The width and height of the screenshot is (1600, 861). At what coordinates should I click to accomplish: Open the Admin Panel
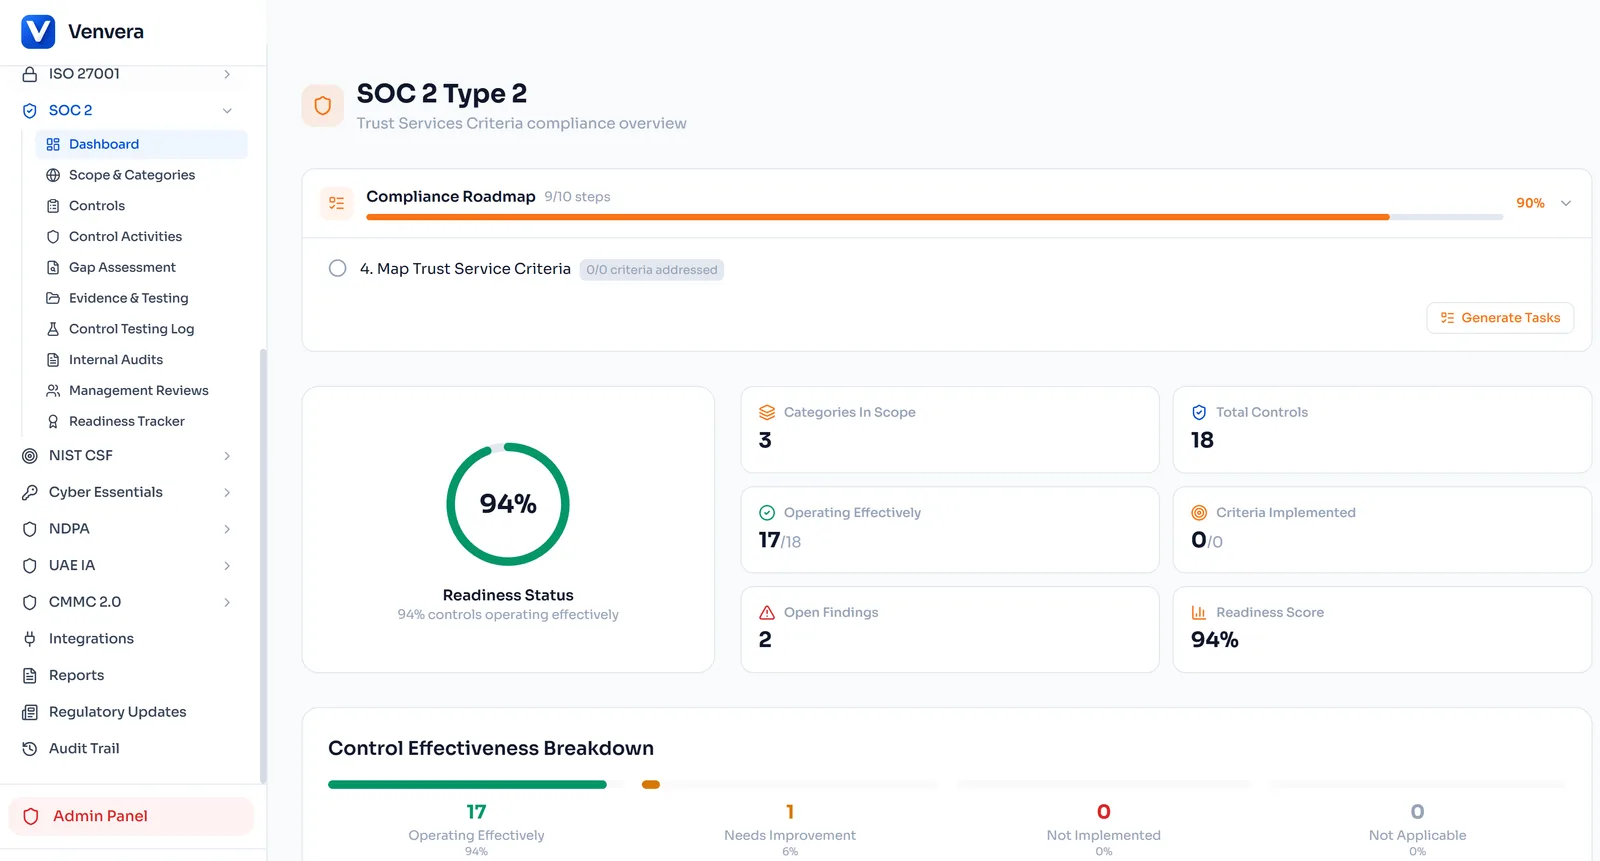131,817
